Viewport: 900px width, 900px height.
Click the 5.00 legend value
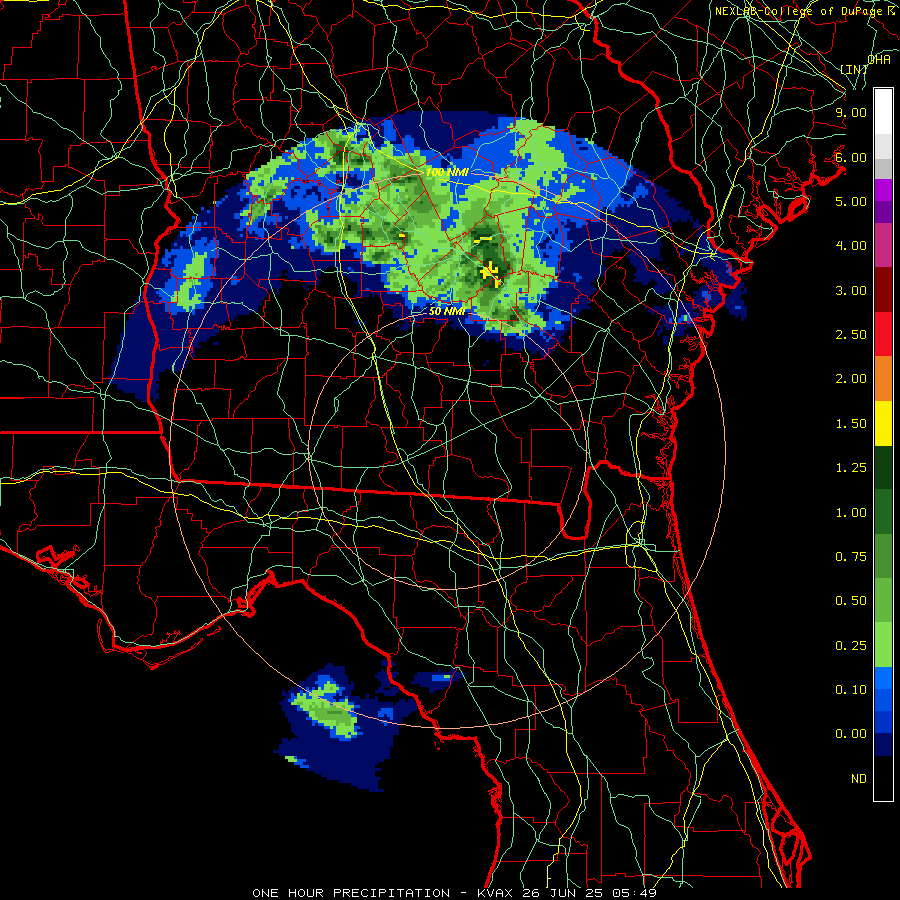851,201
